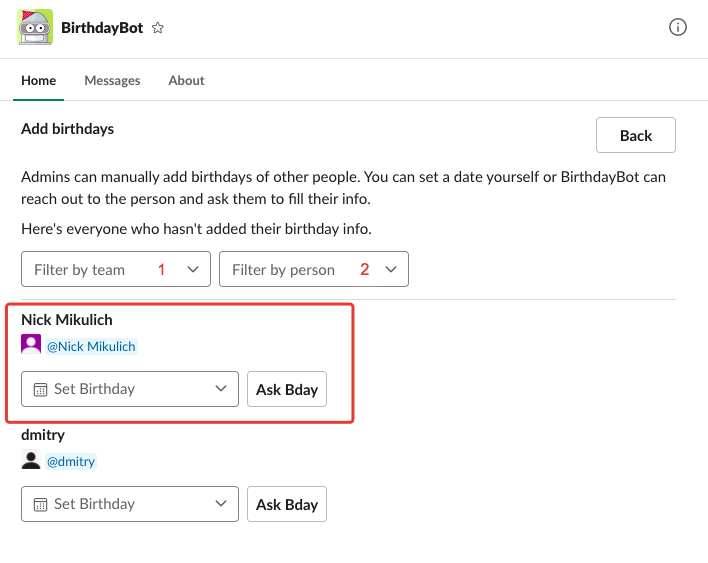Switch to the Home tab
Image resolution: width=708 pixels, height=563 pixels.
click(x=38, y=80)
